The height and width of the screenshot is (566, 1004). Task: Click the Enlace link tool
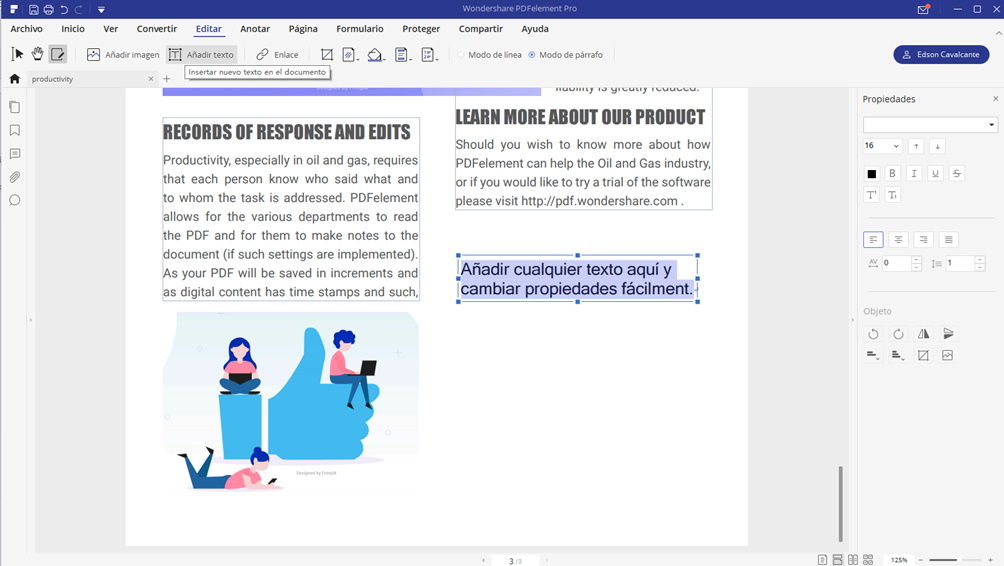[277, 55]
